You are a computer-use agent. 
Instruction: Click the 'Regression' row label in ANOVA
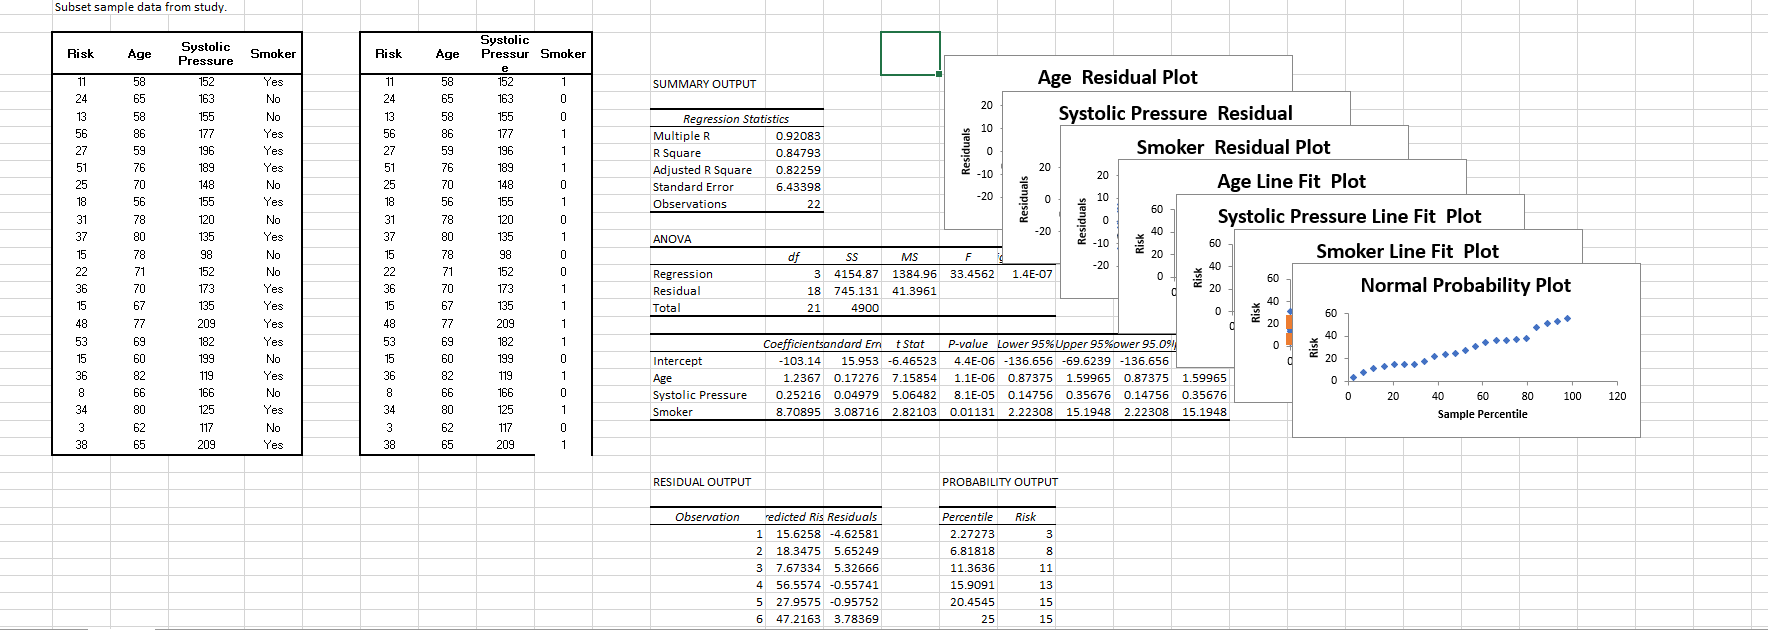[x=683, y=274]
